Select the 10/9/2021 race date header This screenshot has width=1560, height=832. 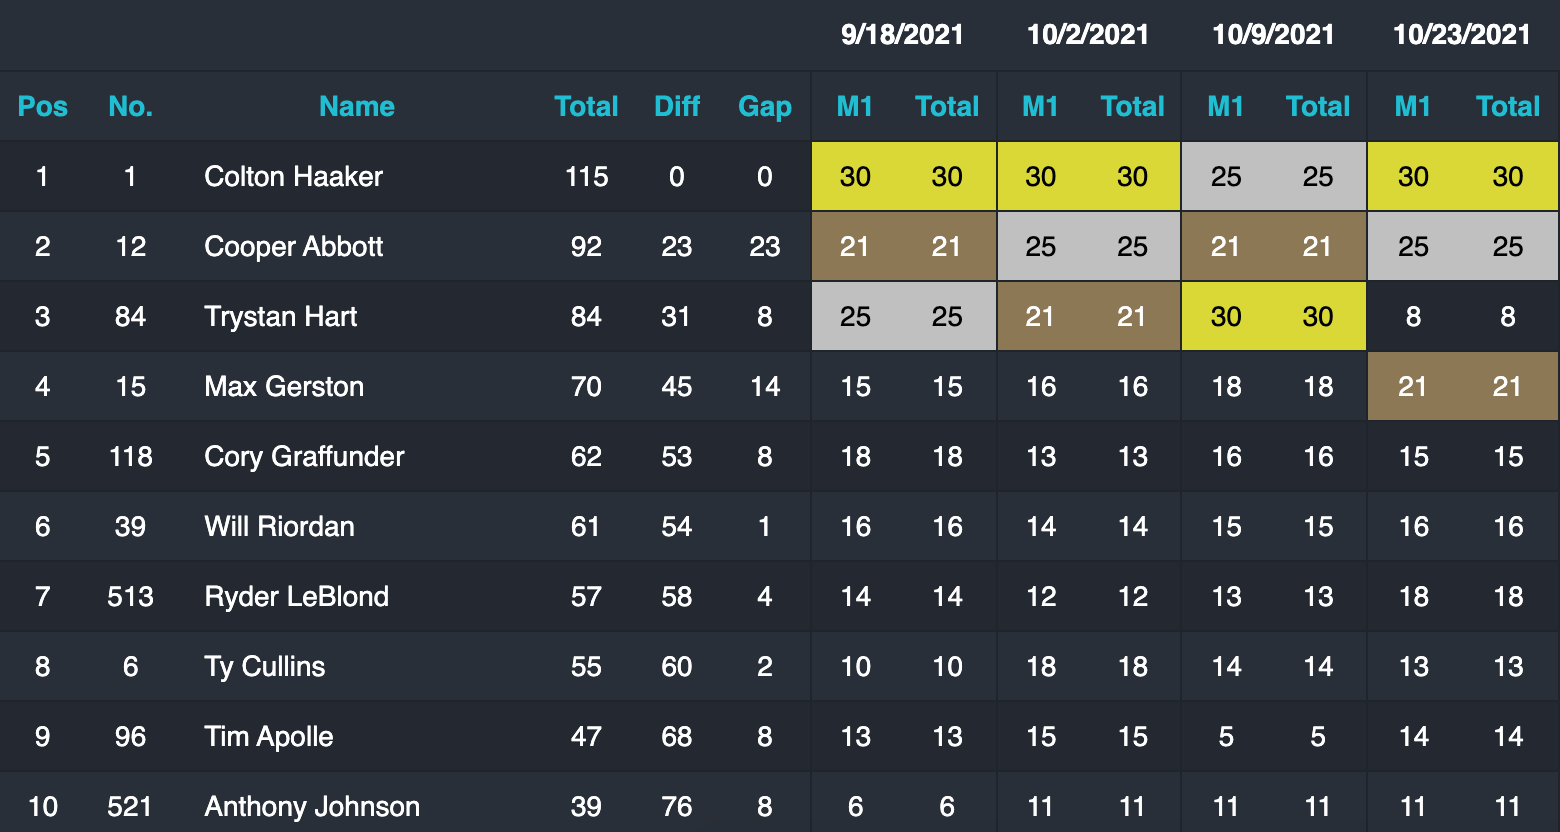1273,35
